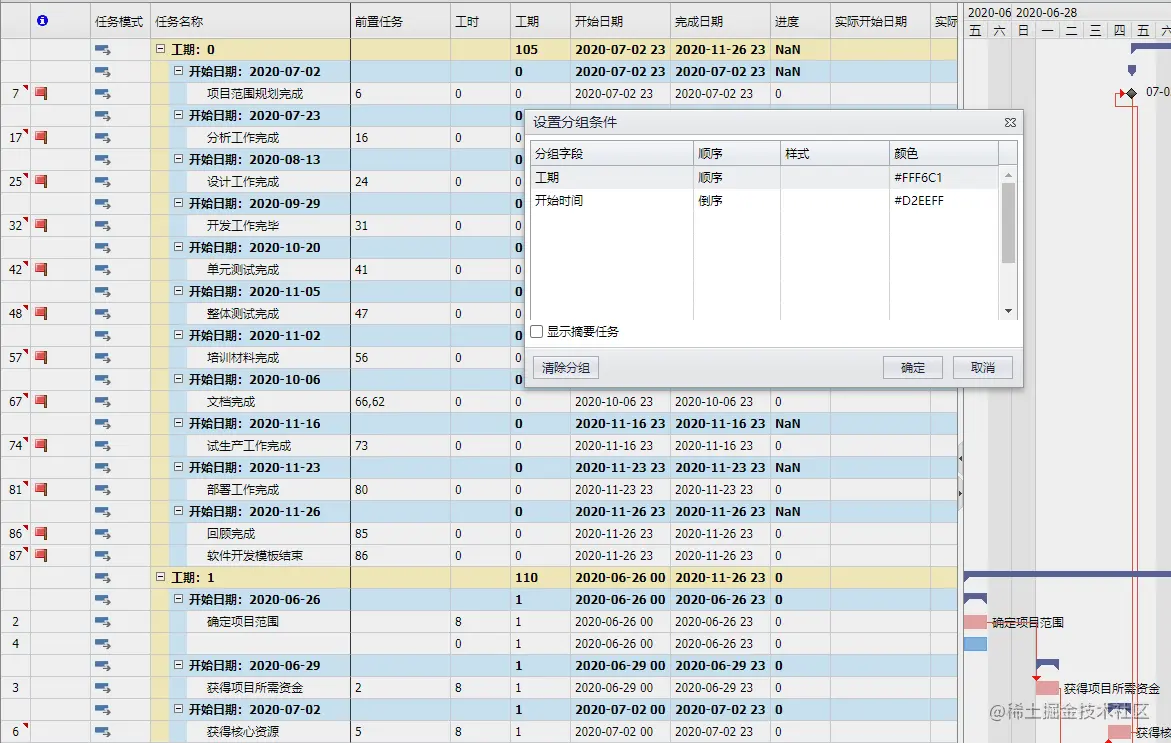Select the 培训材料完成 task name cell
The height and width of the screenshot is (743, 1171).
(250, 358)
